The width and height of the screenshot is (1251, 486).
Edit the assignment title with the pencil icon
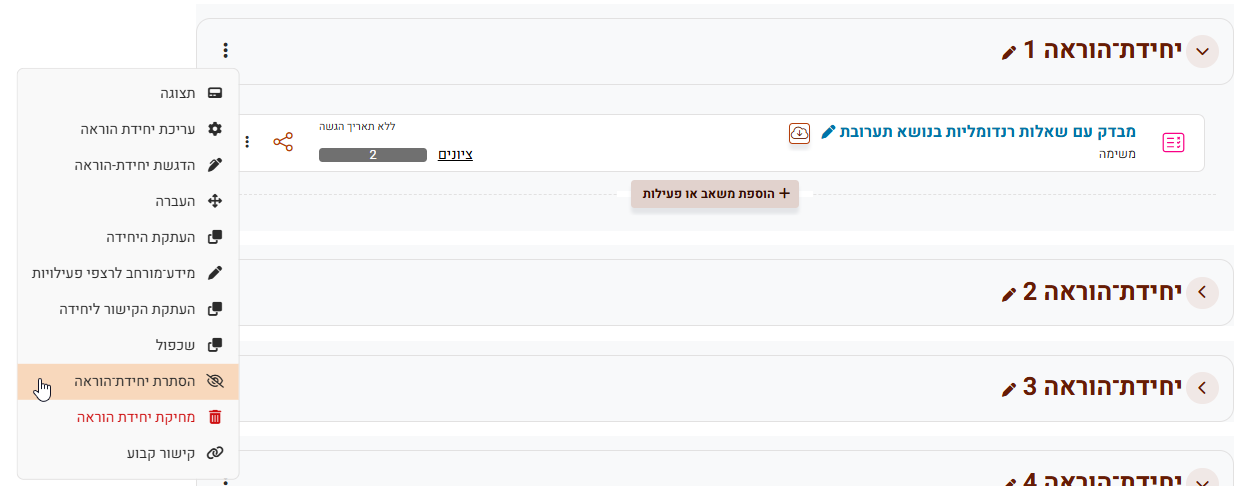[827, 132]
